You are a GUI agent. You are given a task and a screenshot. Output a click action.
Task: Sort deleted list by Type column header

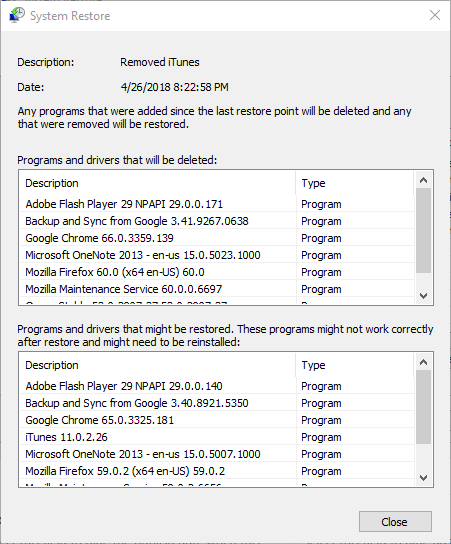point(355,183)
